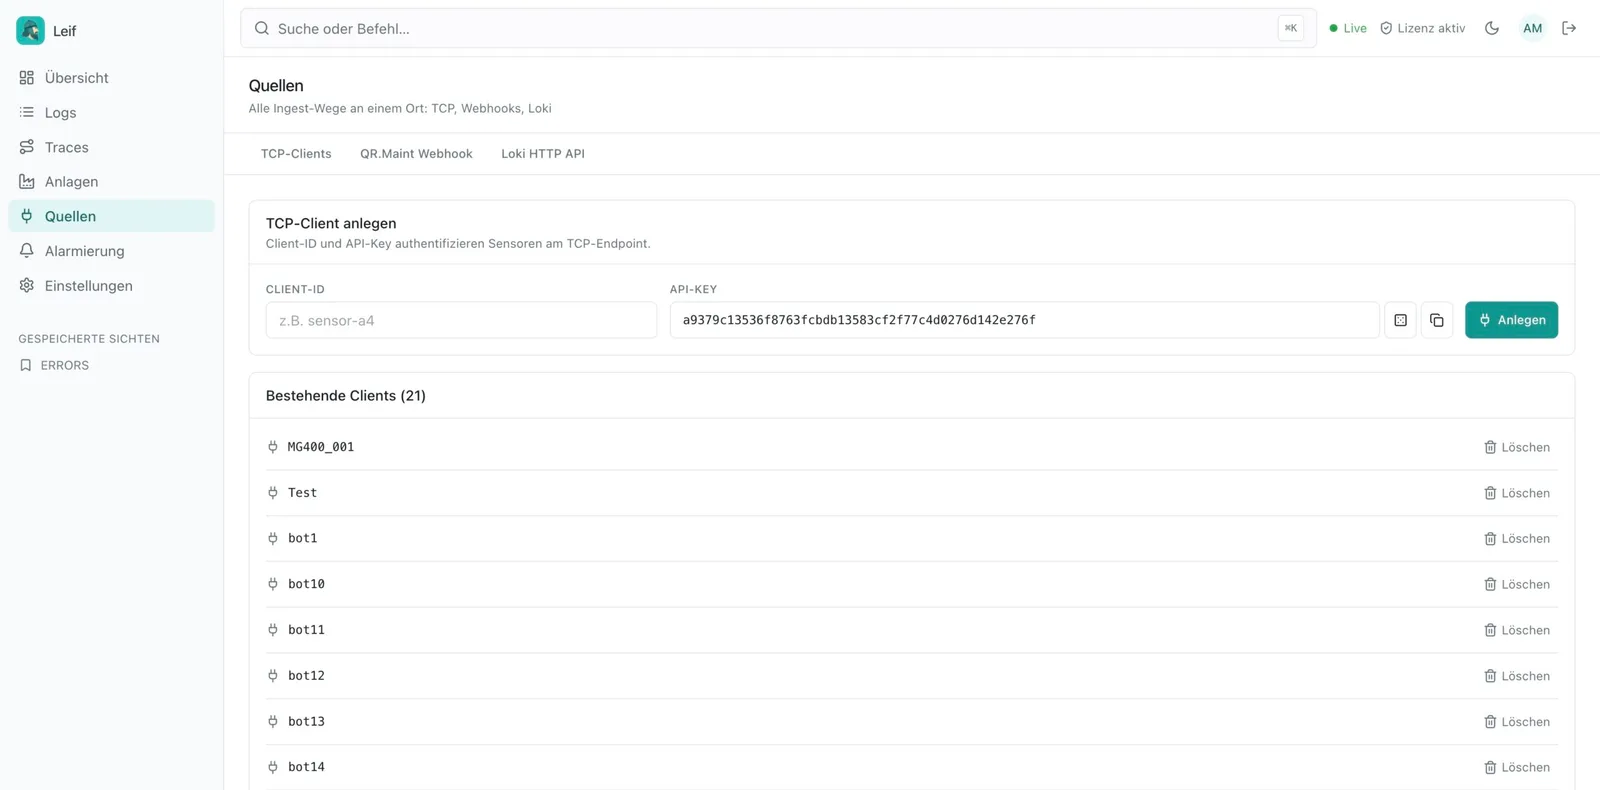Copy the API key to the clipboard
Image resolution: width=1600 pixels, height=790 pixels.
[x=1437, y=320]
